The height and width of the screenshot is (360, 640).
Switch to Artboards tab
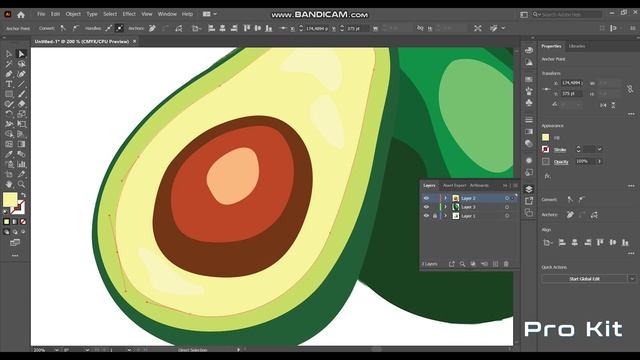tap(479, 185)
